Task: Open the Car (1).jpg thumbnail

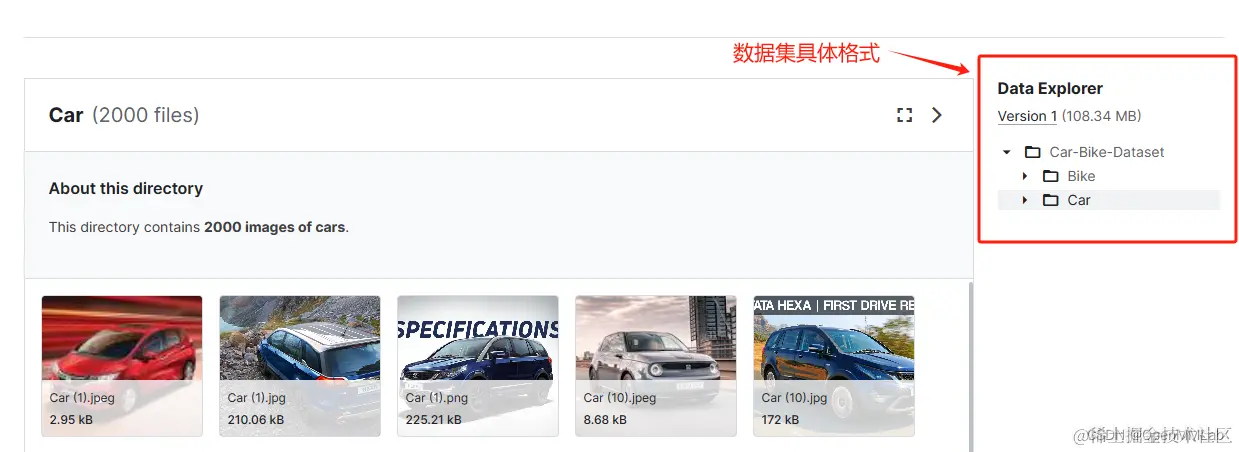Action: point(300,366)
